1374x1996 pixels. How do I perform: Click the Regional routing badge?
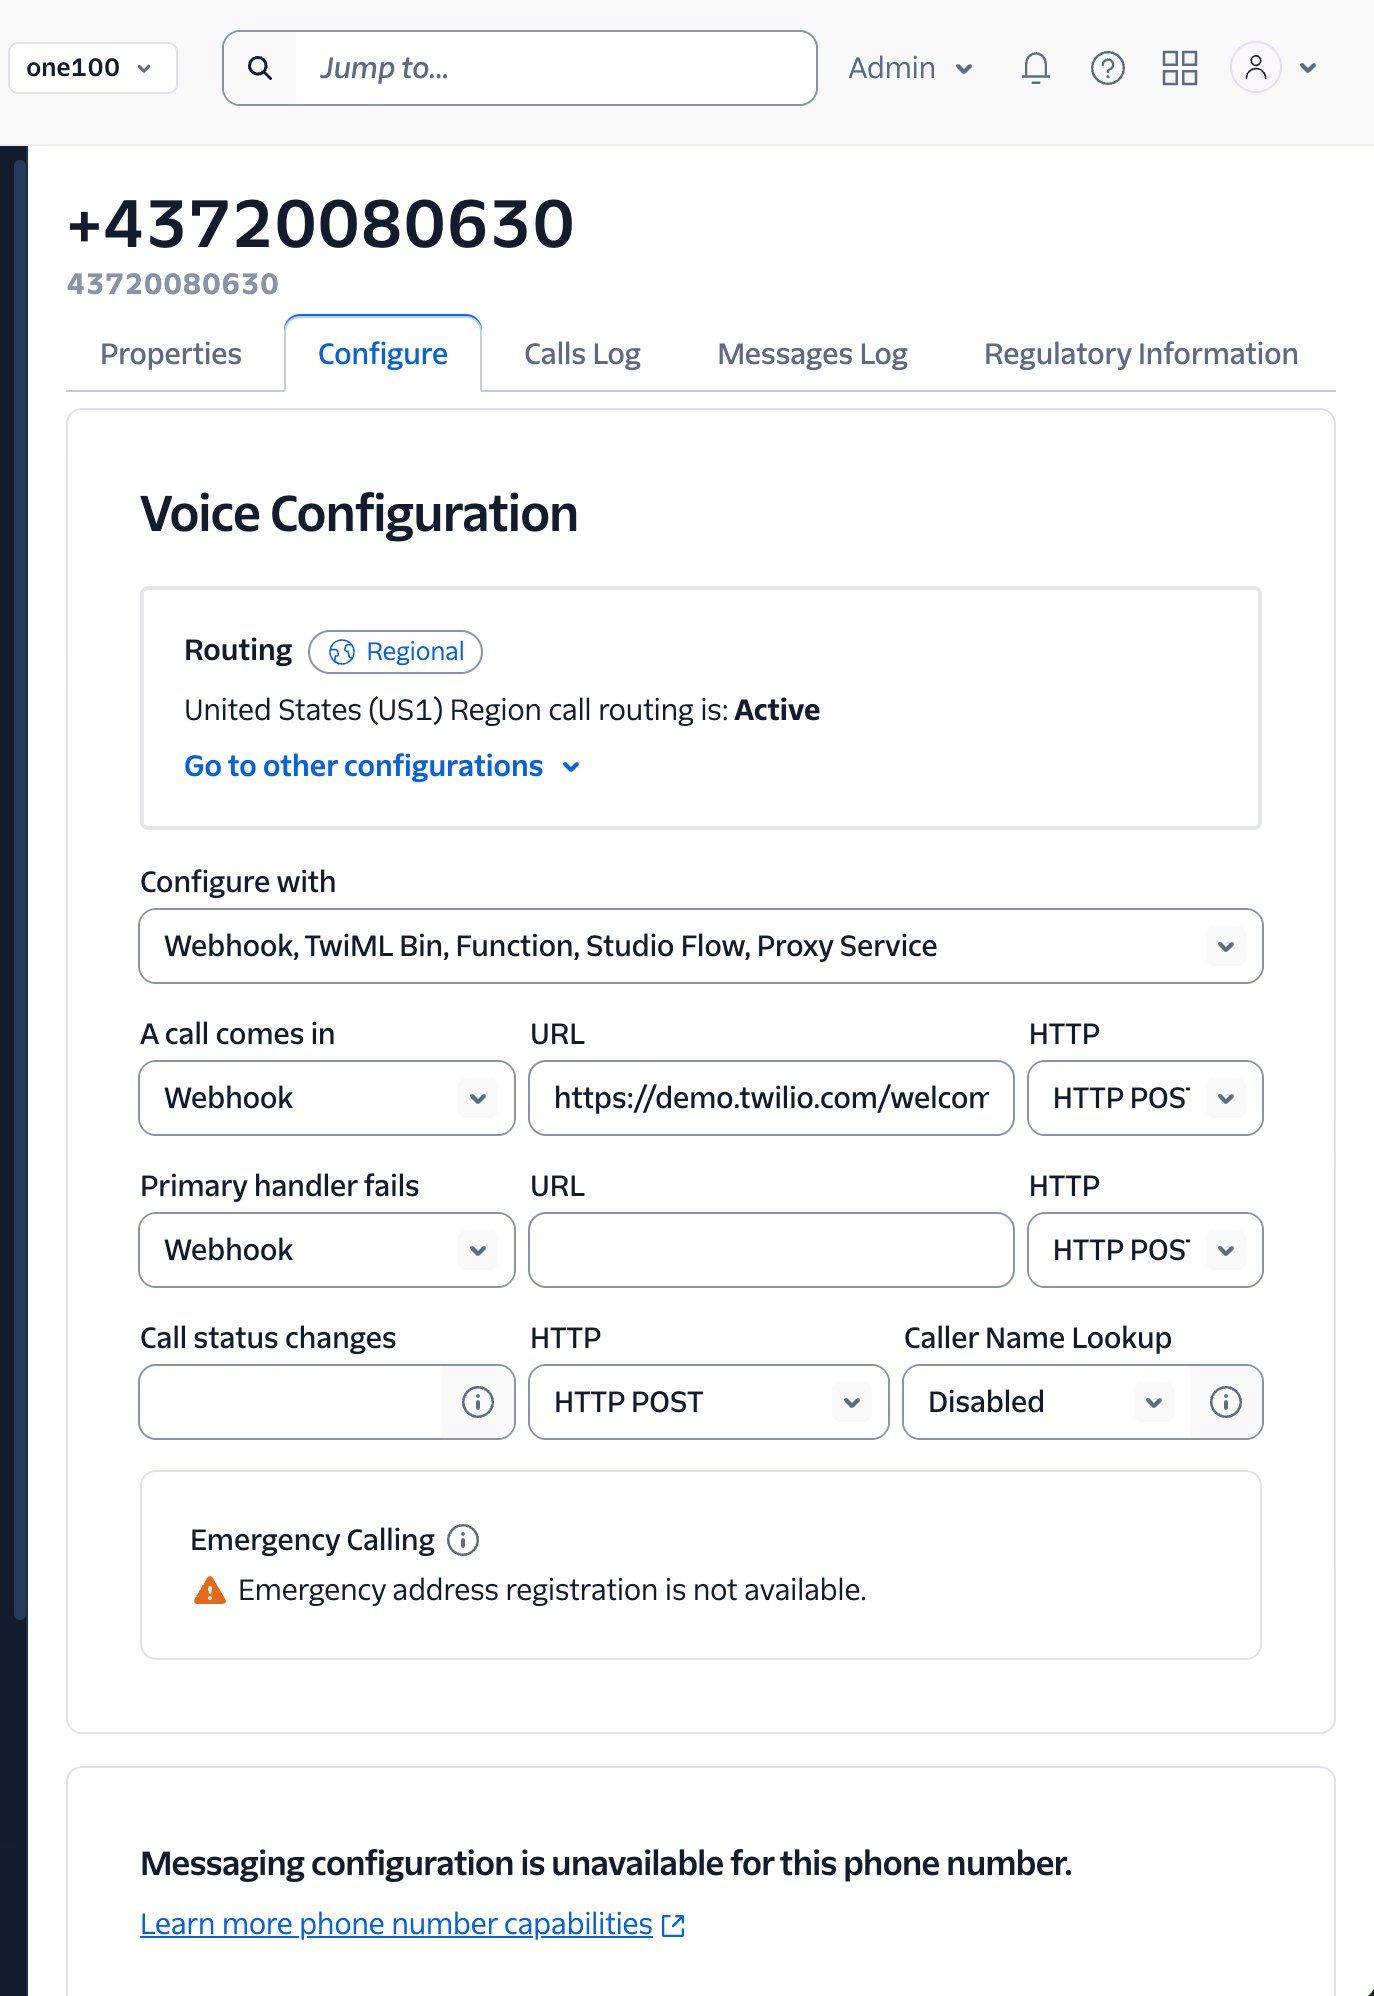tap(395, 651)
